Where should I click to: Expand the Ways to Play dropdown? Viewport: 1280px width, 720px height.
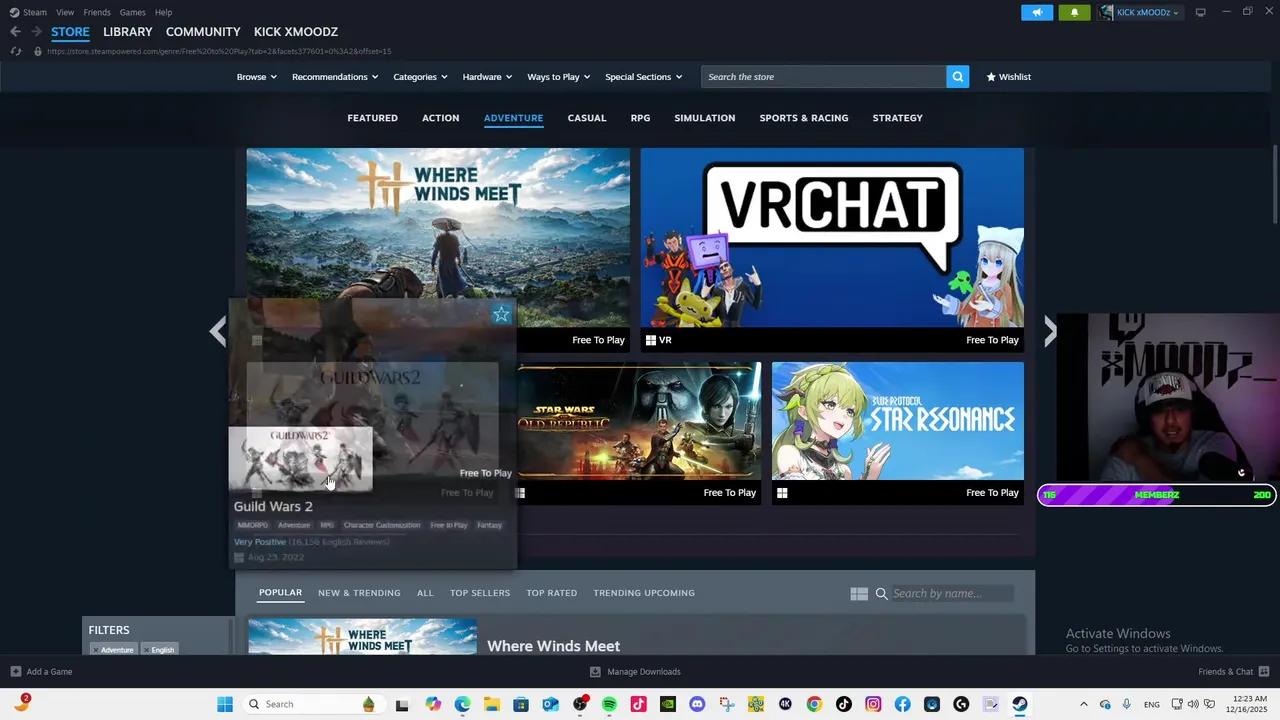[559, 77]
